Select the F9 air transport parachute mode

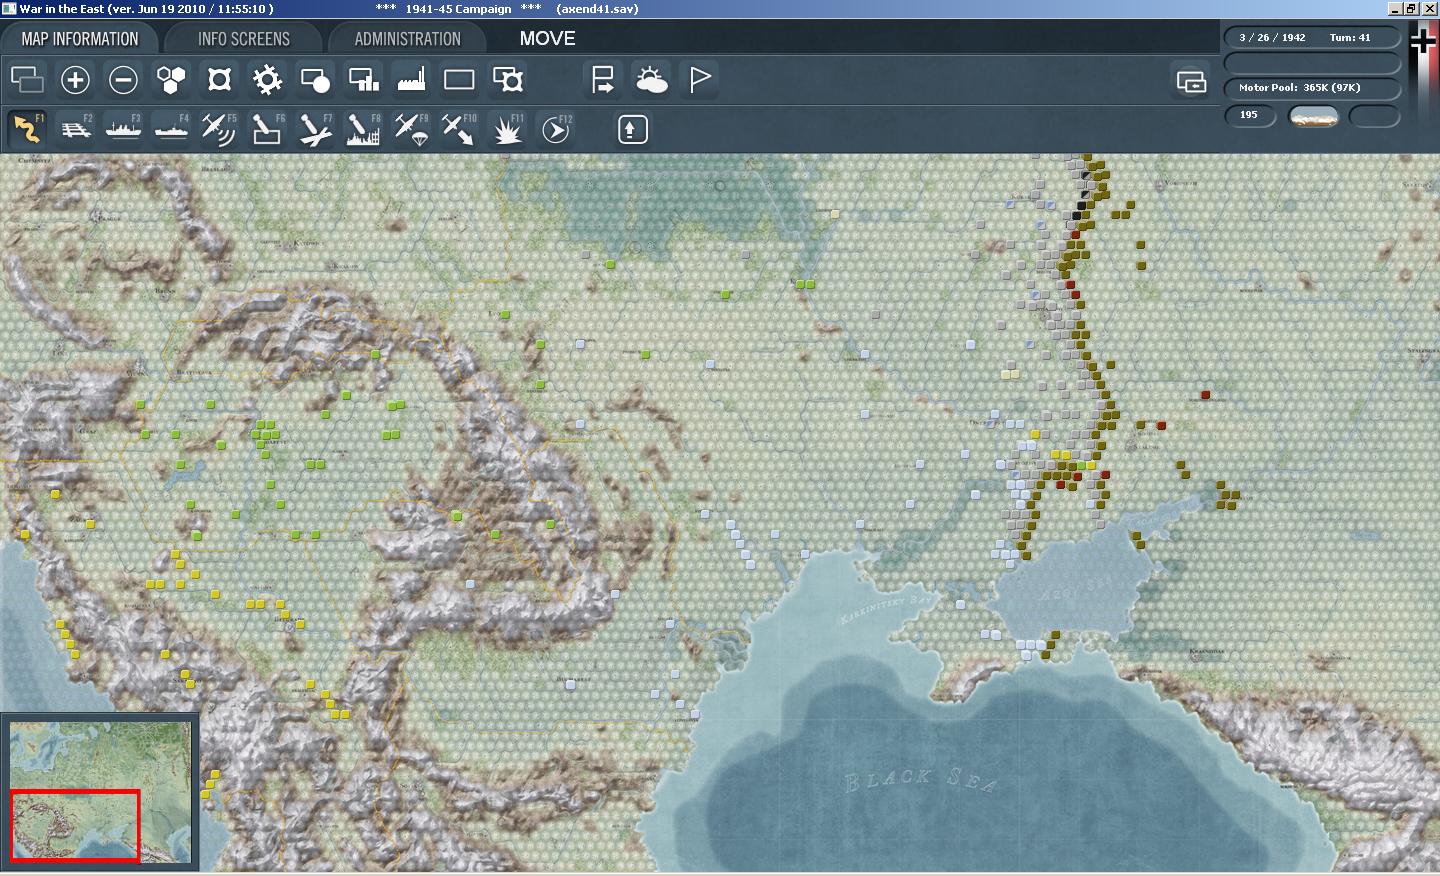[411, 129]
